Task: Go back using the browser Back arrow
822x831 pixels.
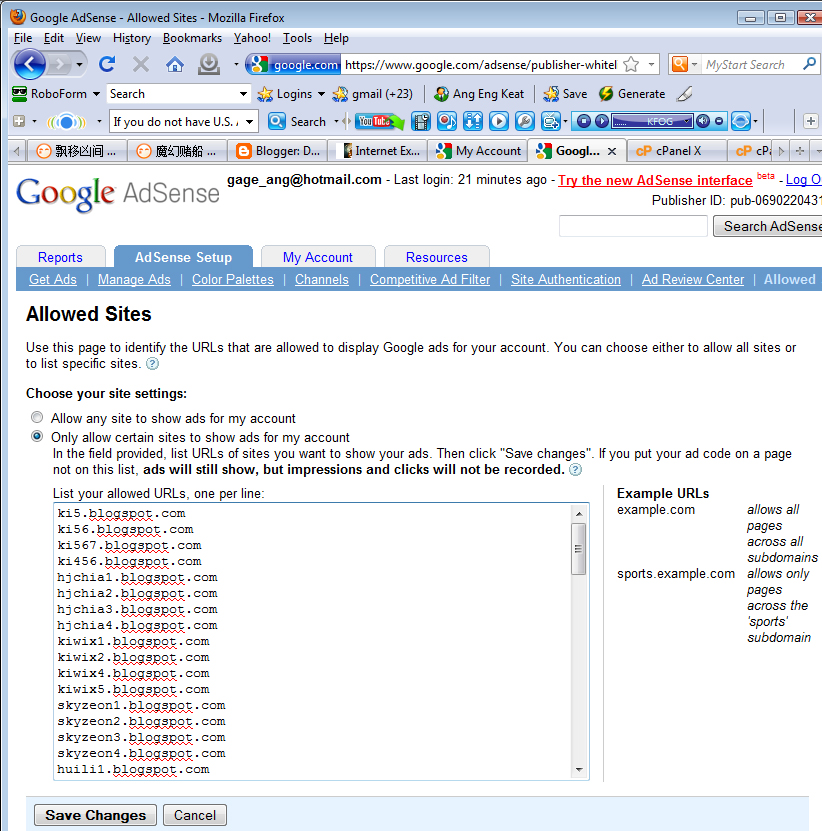Action: pos(30,64)
